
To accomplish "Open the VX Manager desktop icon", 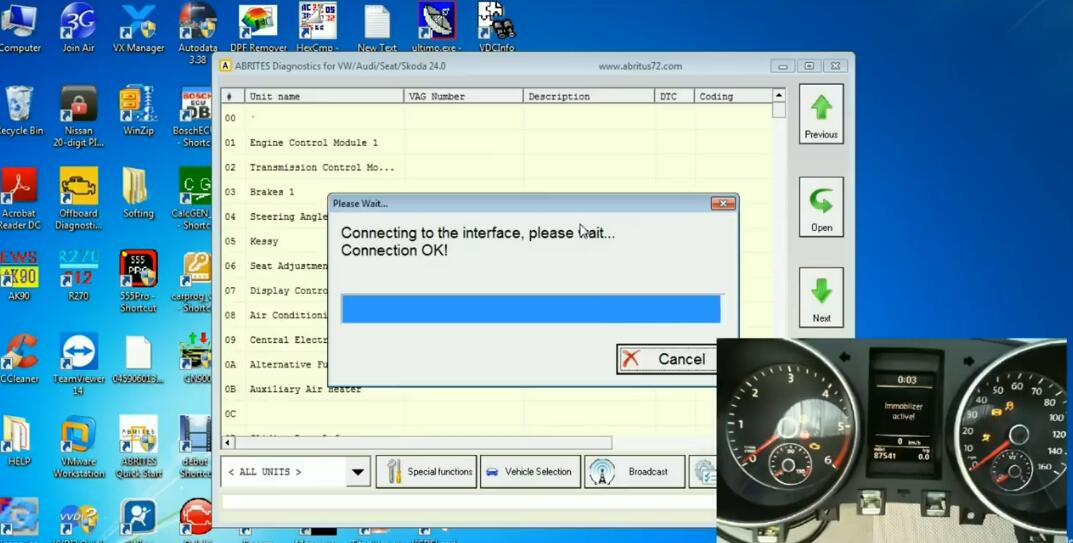I will [x=138, y=27].
